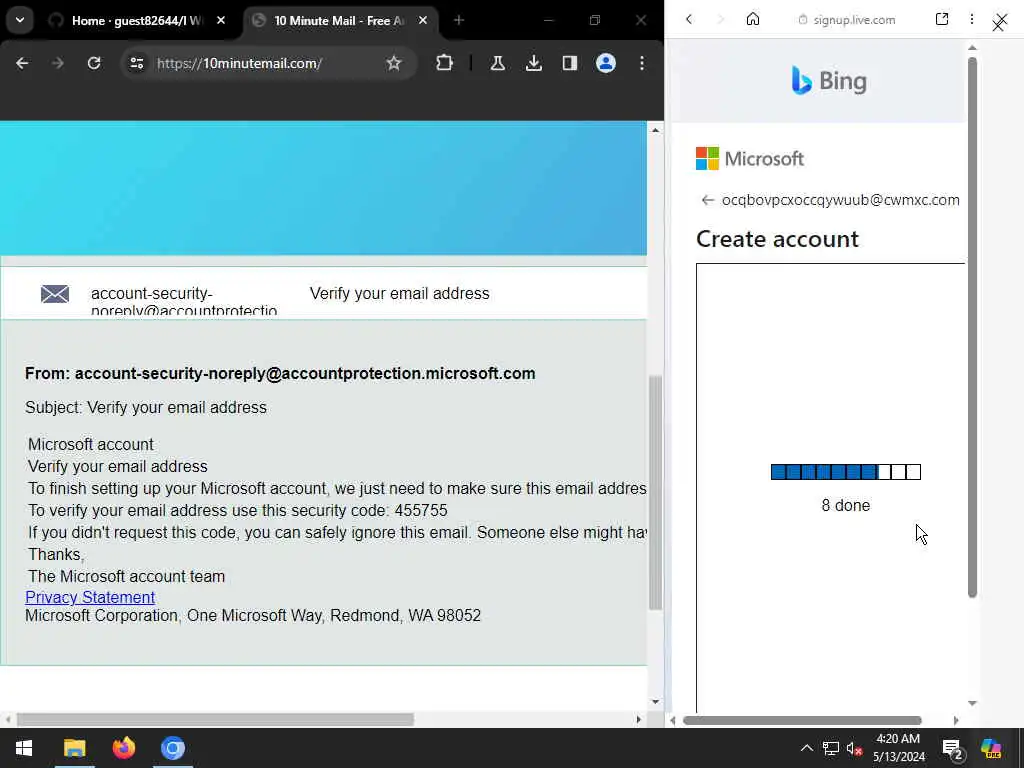
Task: Click Chrome's forward navigation arrow
Action: pyautogui.click(x=57, y=63)
